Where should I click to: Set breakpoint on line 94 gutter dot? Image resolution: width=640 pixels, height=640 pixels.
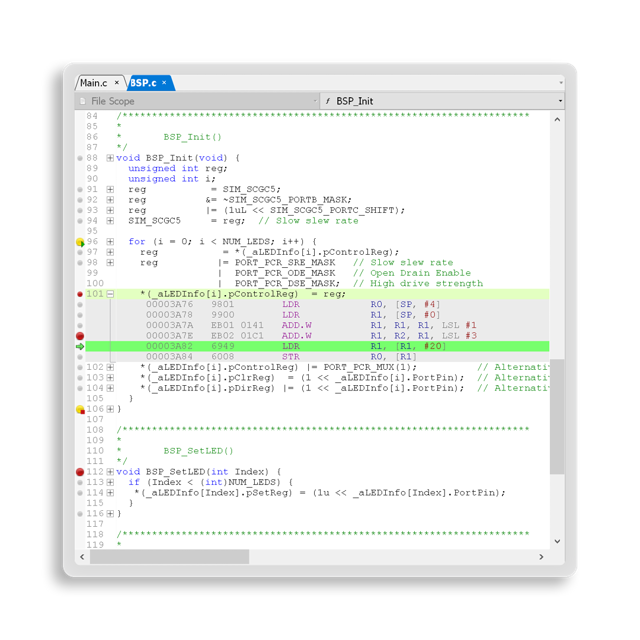pyautogui.click(x=80, y=221)
